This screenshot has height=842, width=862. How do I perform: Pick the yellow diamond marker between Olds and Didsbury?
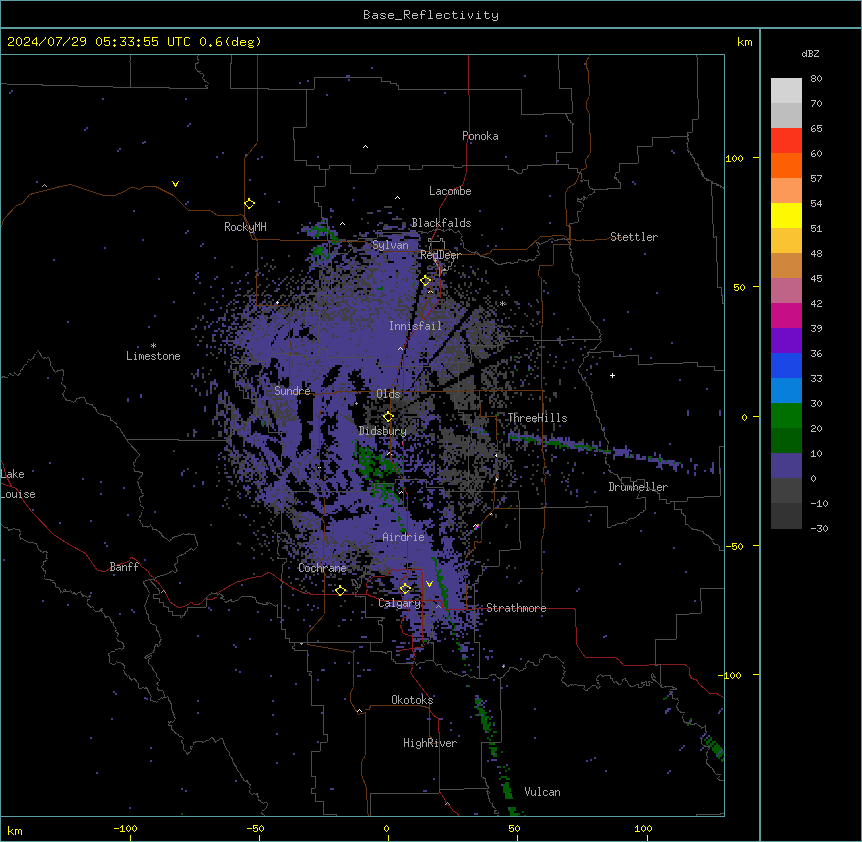click(388, 417)
